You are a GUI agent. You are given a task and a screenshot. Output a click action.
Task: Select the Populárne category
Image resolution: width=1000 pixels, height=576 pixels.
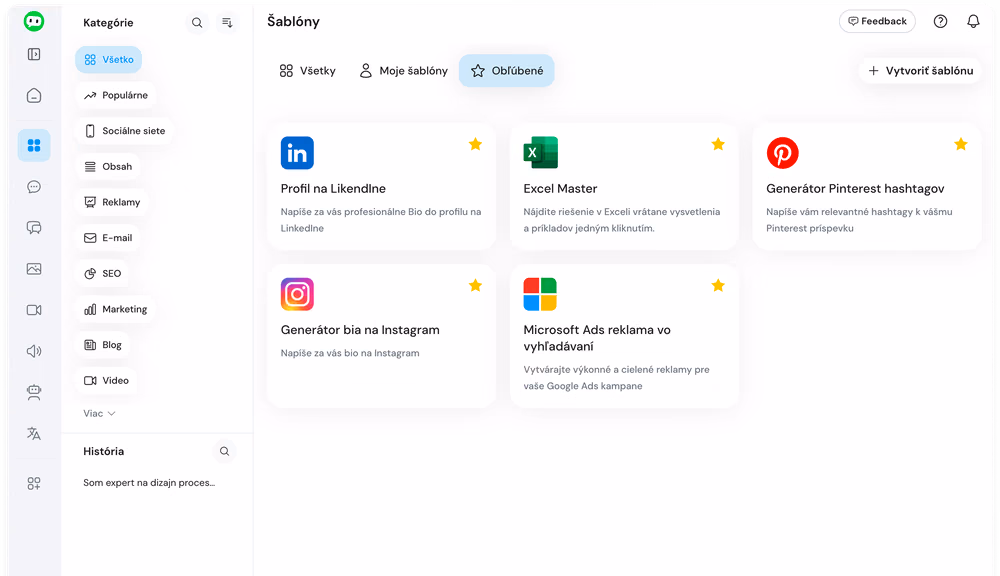[115, 95]
